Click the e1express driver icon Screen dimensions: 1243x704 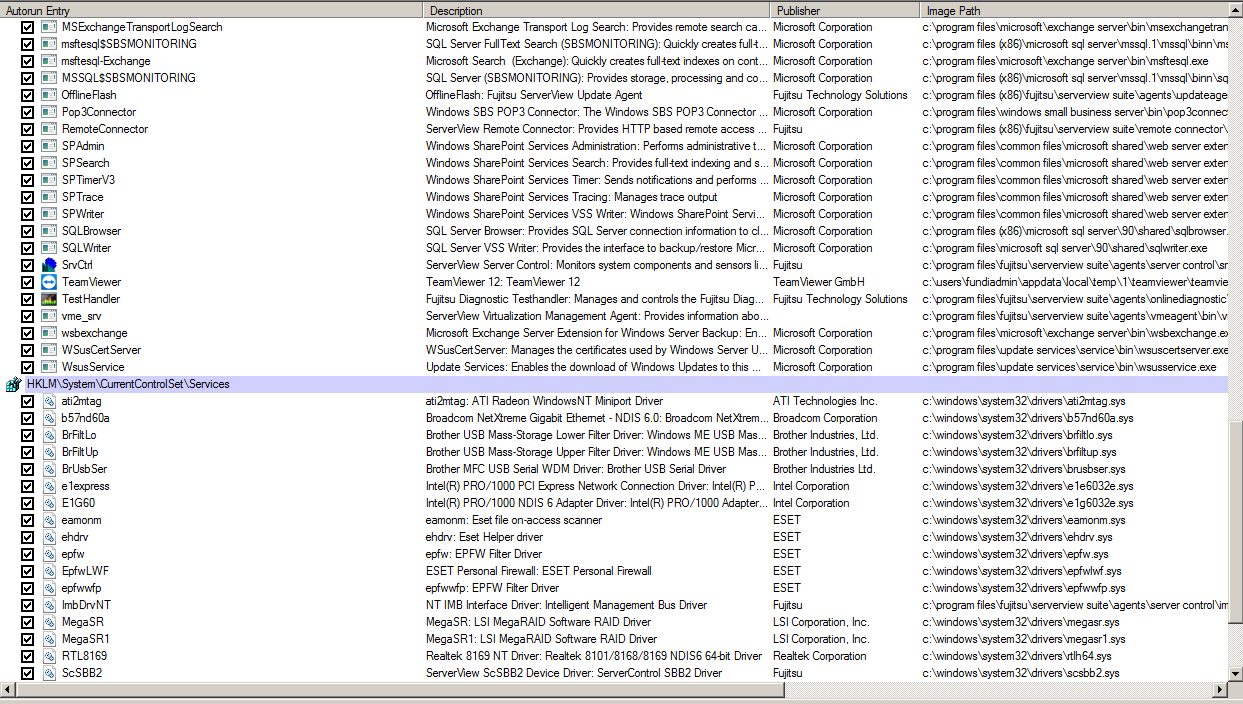(49, 486)
